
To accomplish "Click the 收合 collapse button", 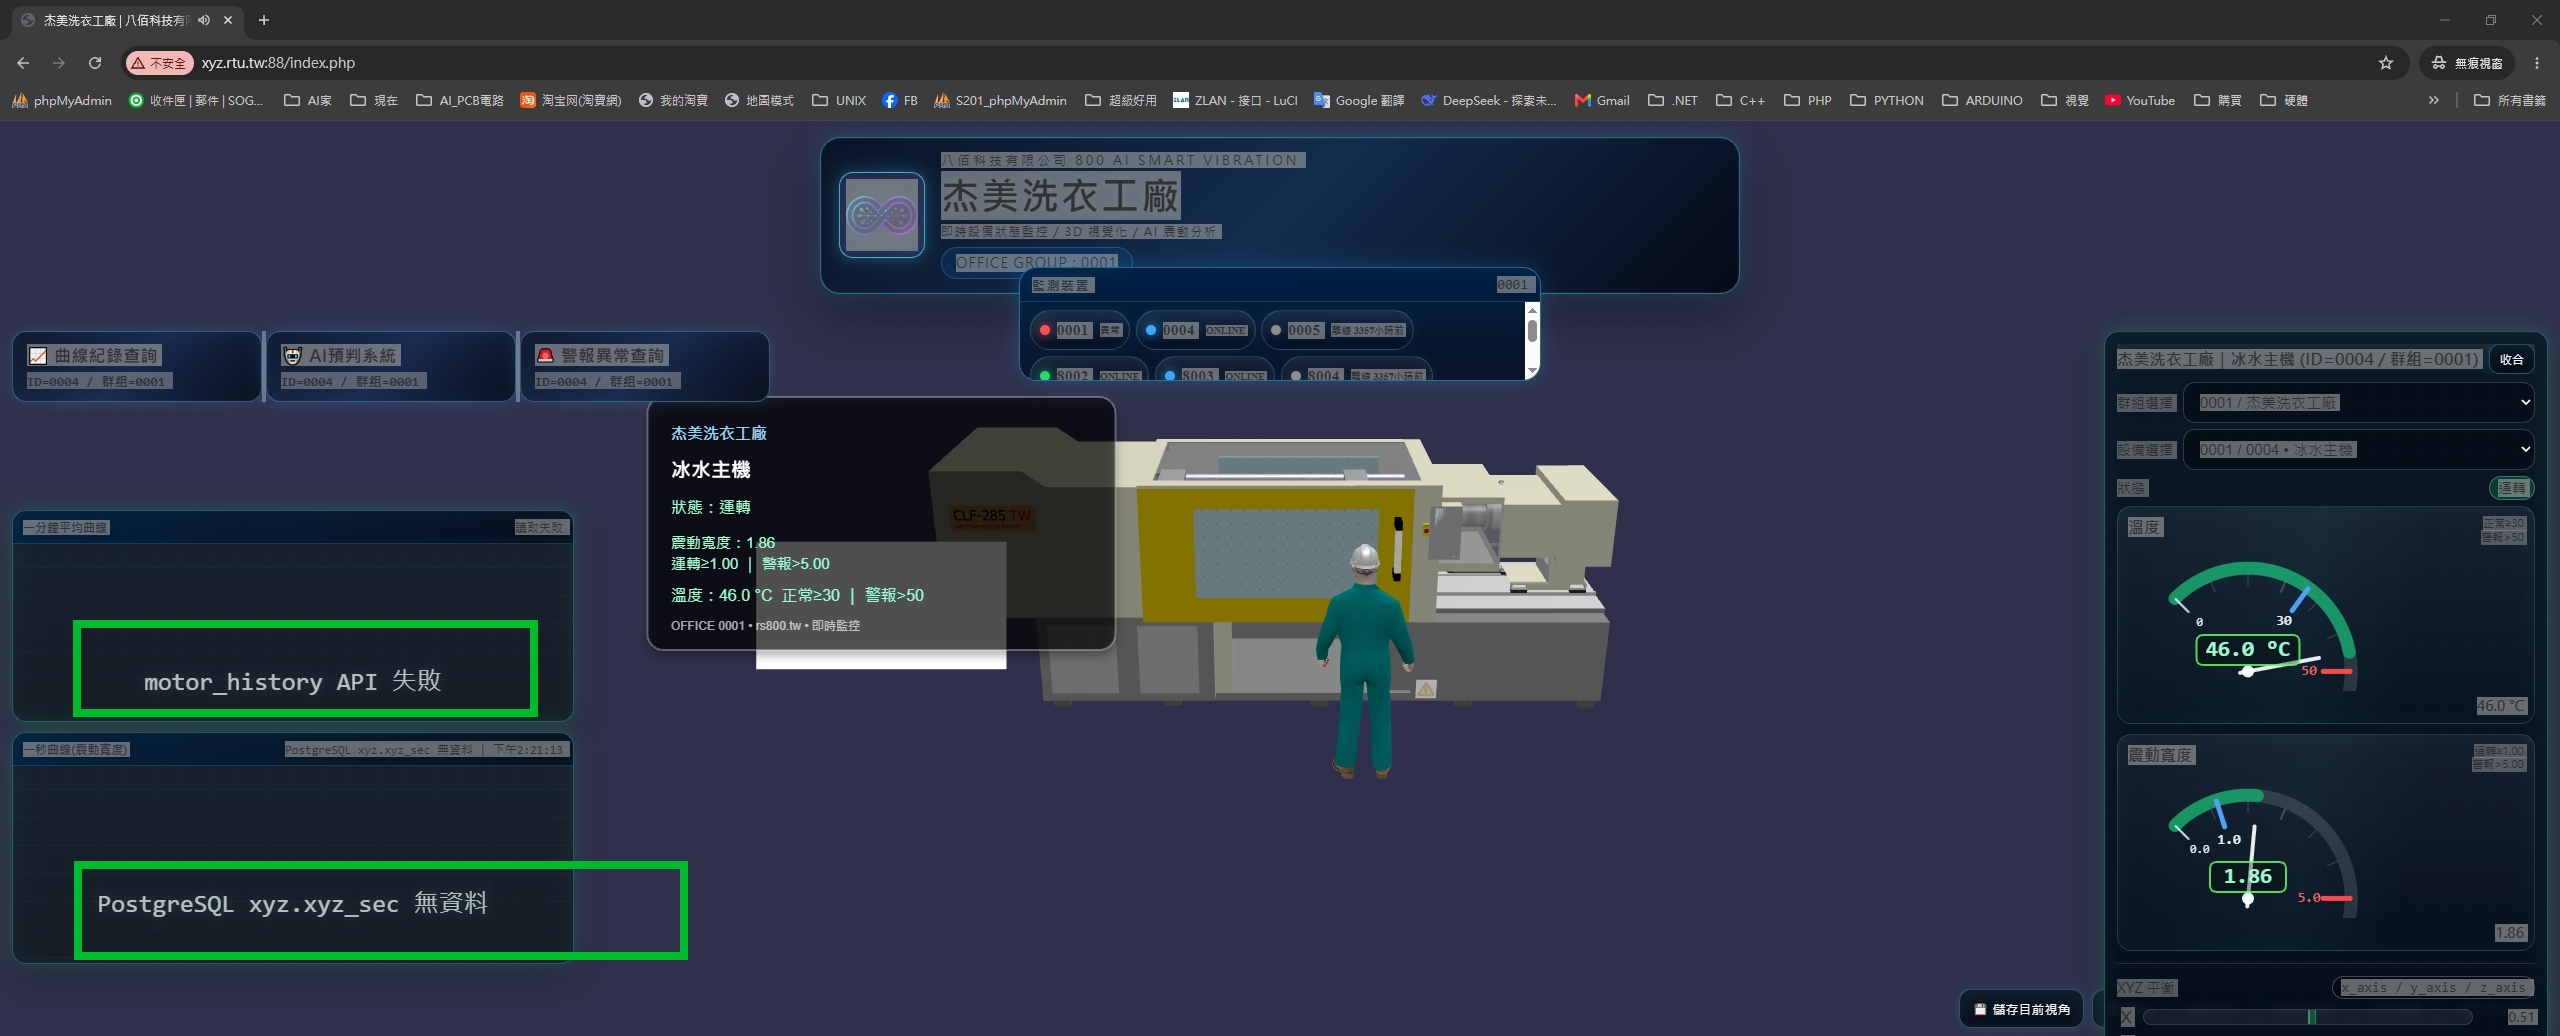I will click(2511, 359).
